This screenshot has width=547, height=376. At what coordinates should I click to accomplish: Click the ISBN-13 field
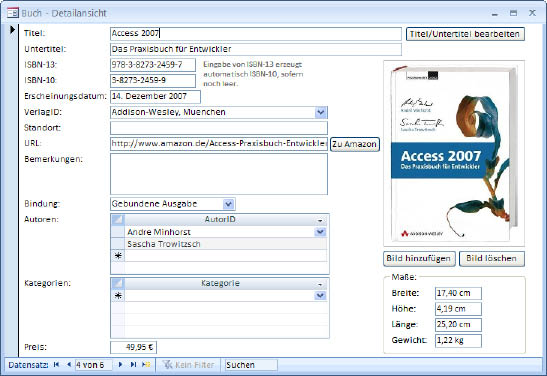point(153,65)
